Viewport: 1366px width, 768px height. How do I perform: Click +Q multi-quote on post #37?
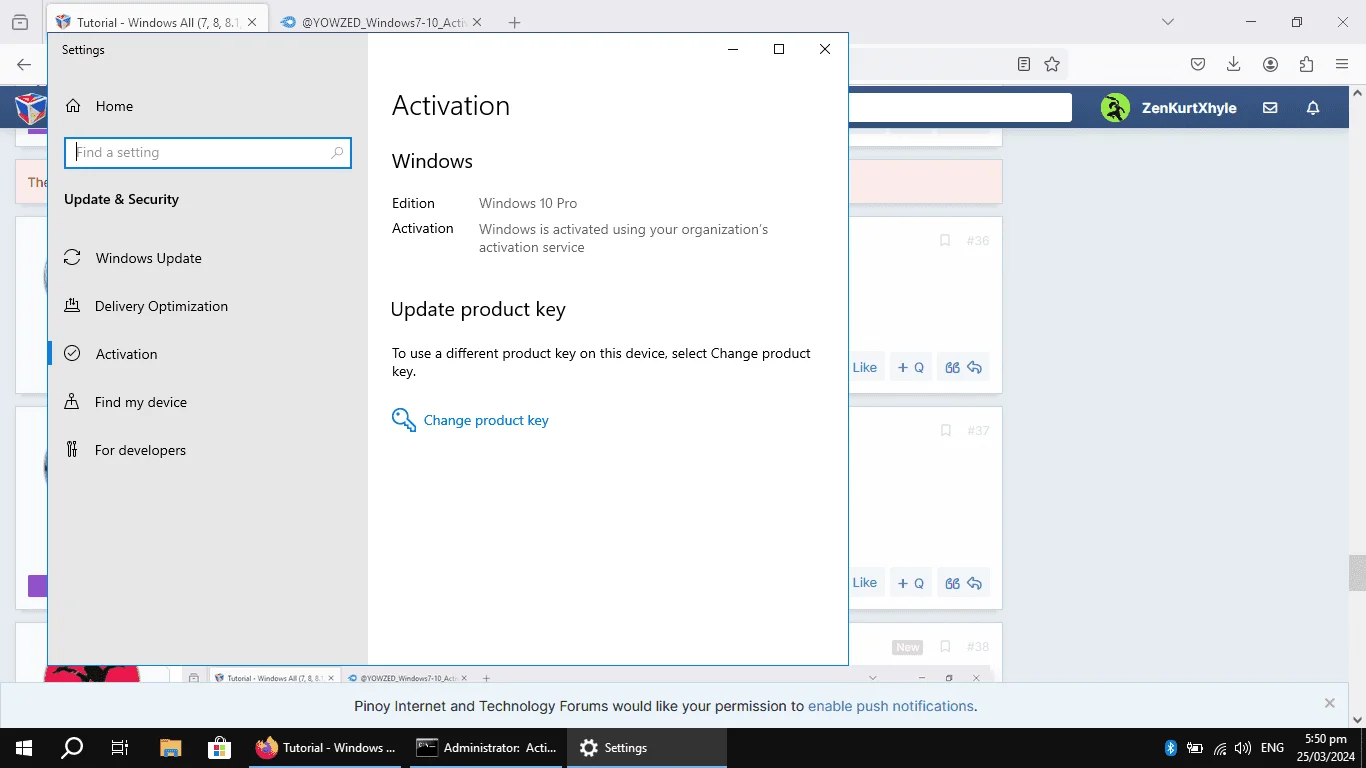click(x=911, y=583)
